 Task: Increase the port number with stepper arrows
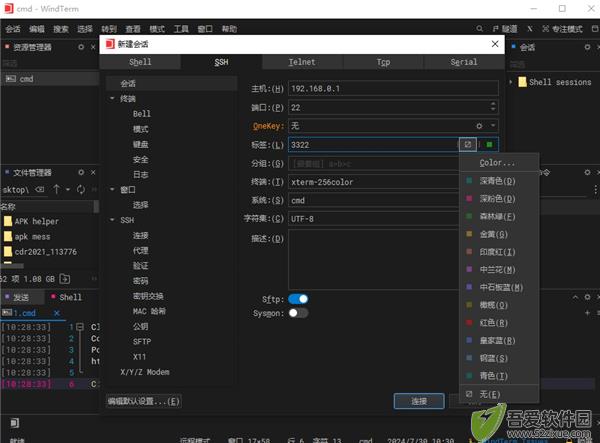493,104
